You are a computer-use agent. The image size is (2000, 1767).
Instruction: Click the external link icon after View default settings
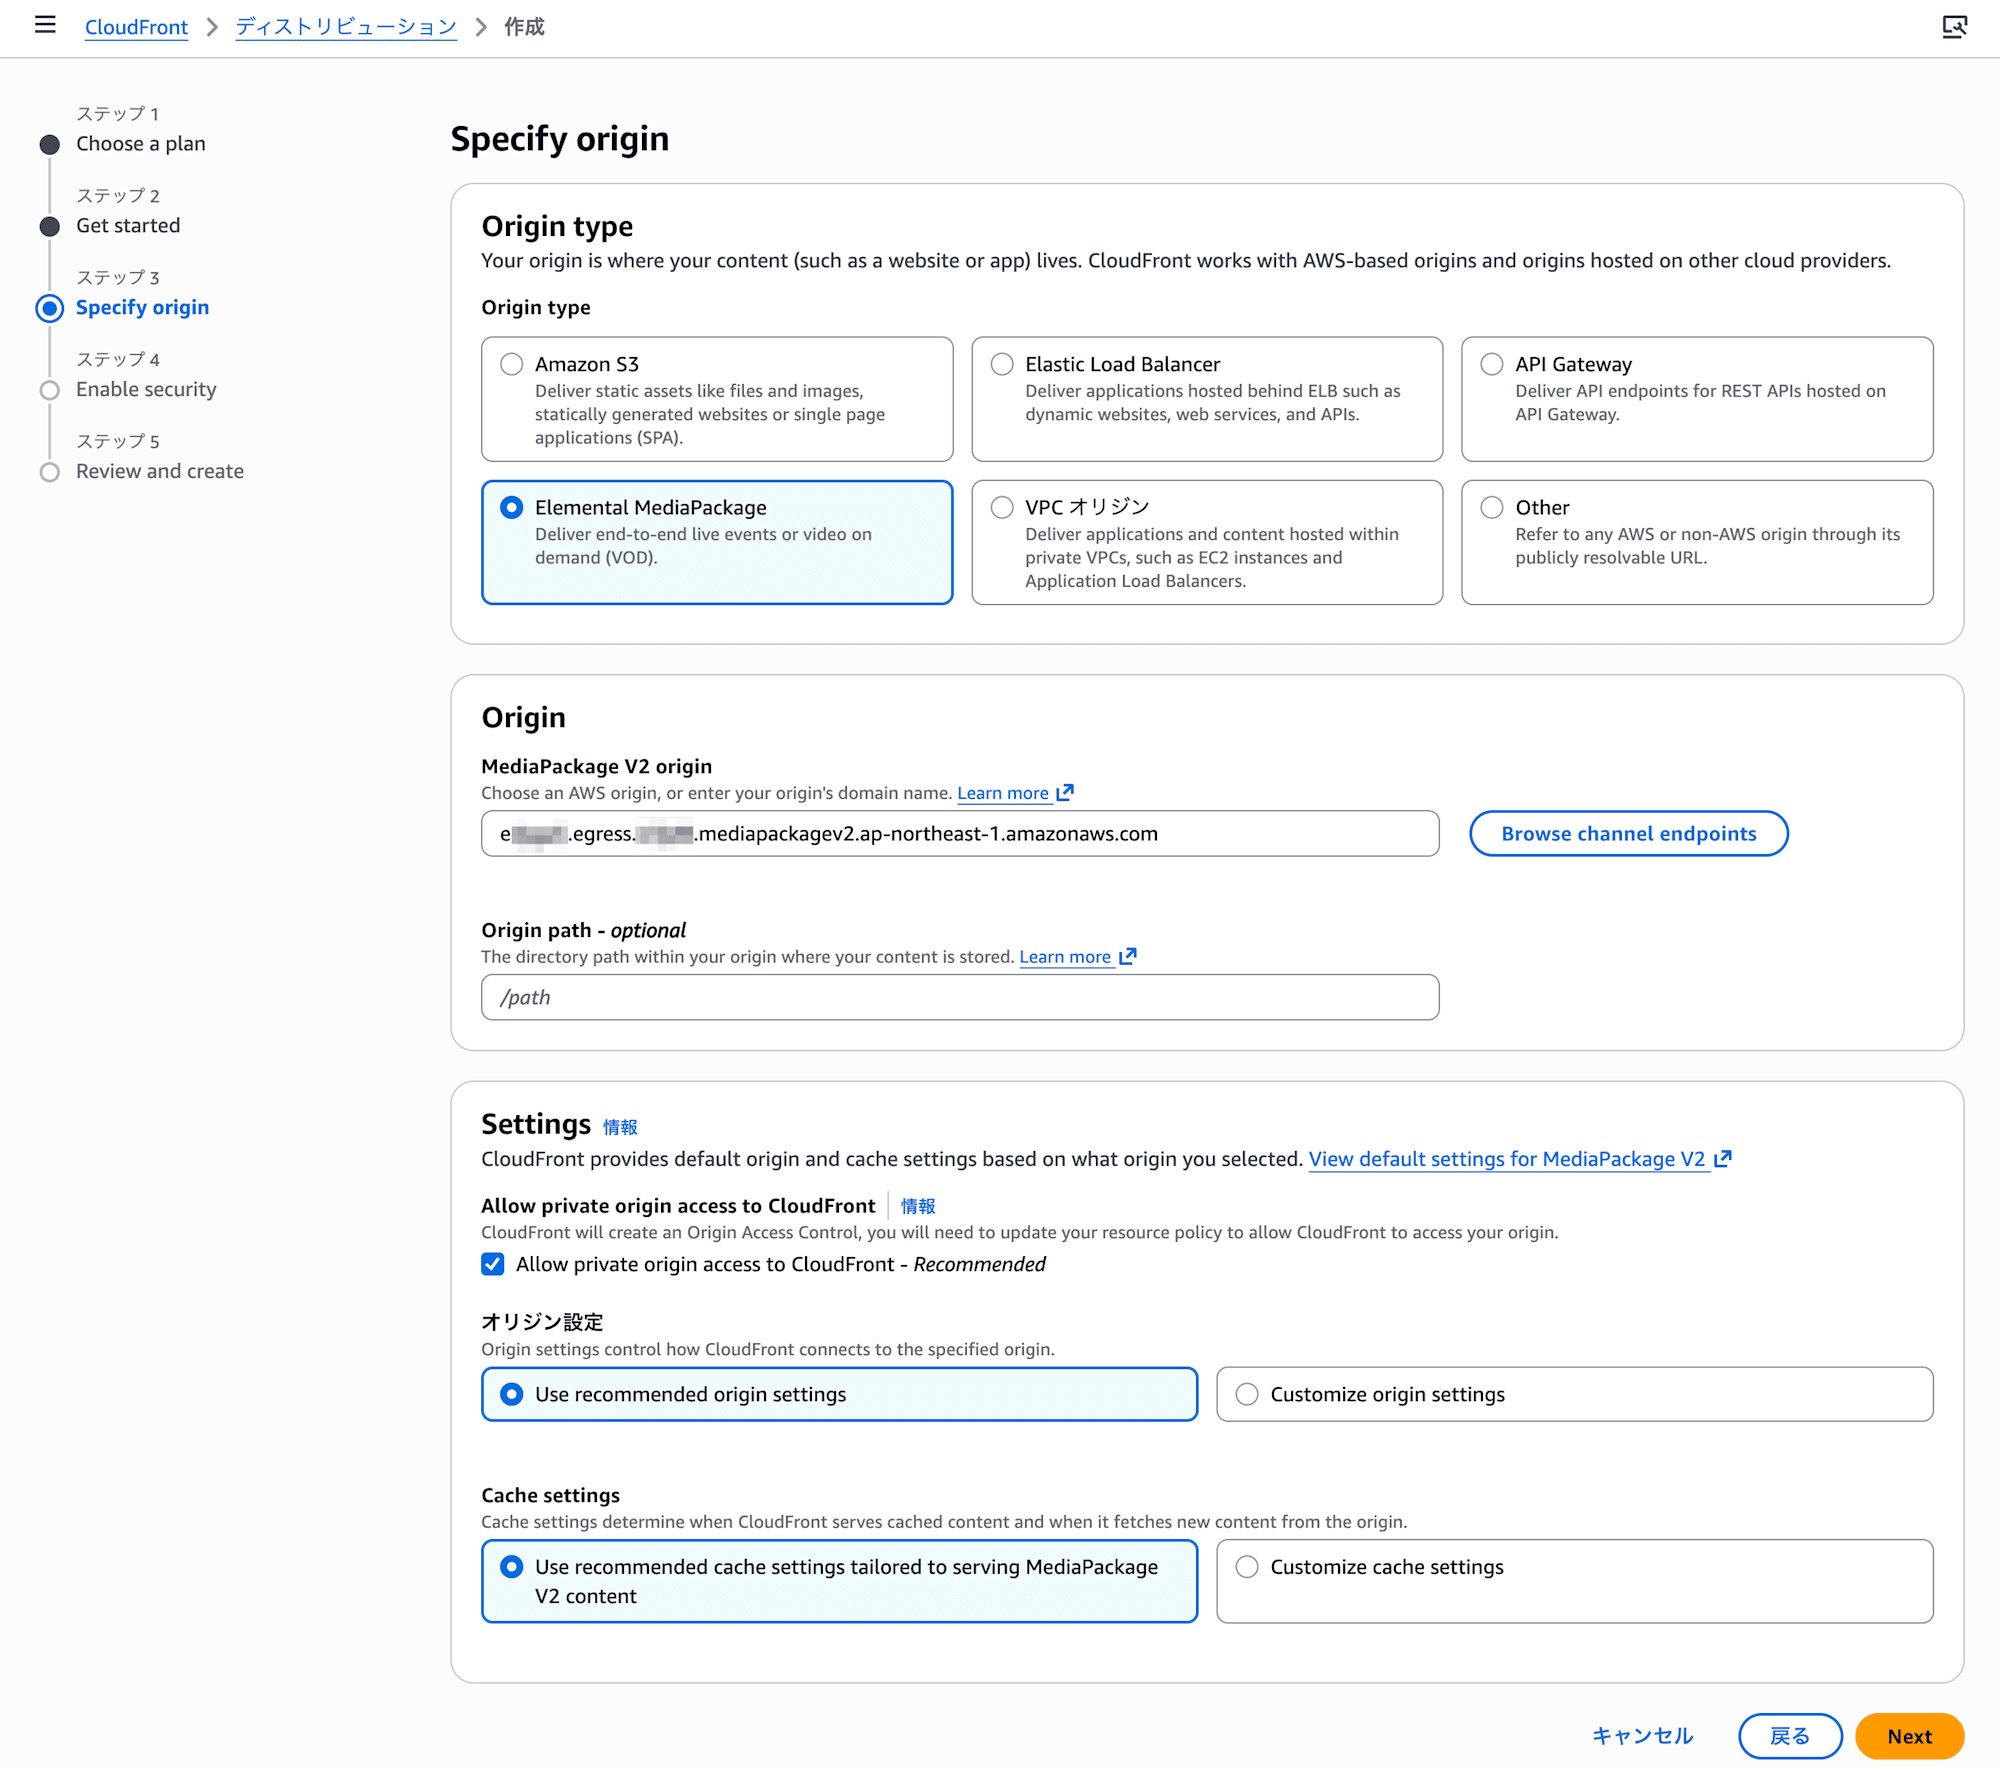coord(1723,1159)
